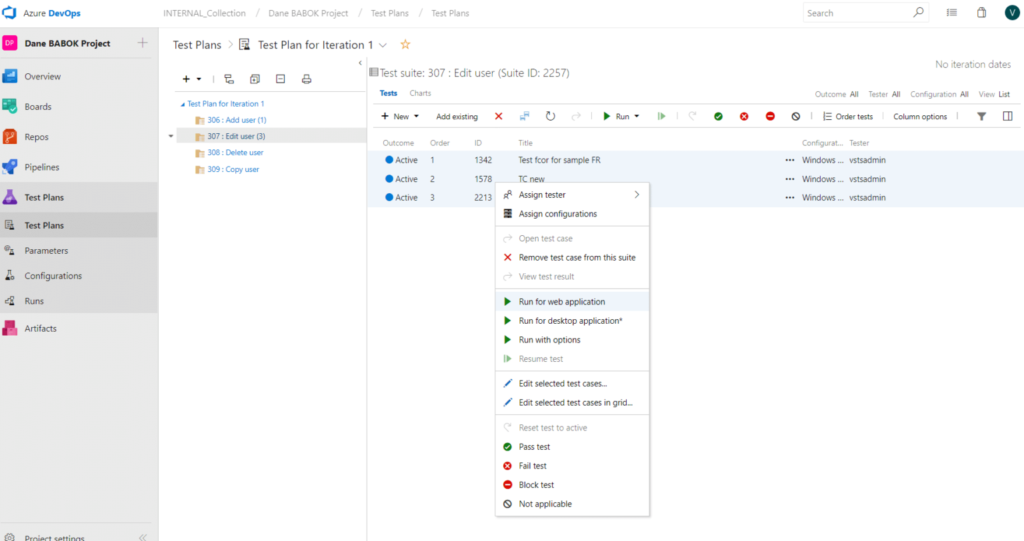Click the green Pass test toolbar icon
Screen dimensions: 1024x541
click(x=718, y=117)
